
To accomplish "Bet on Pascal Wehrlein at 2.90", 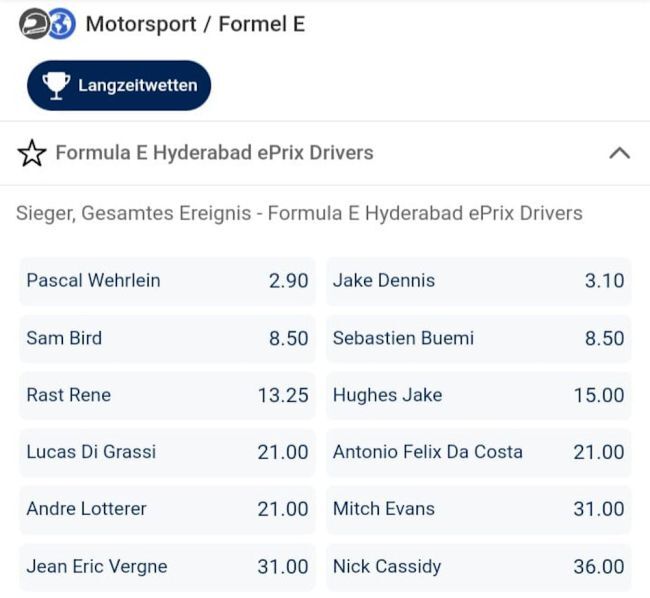I will [167, 281].
